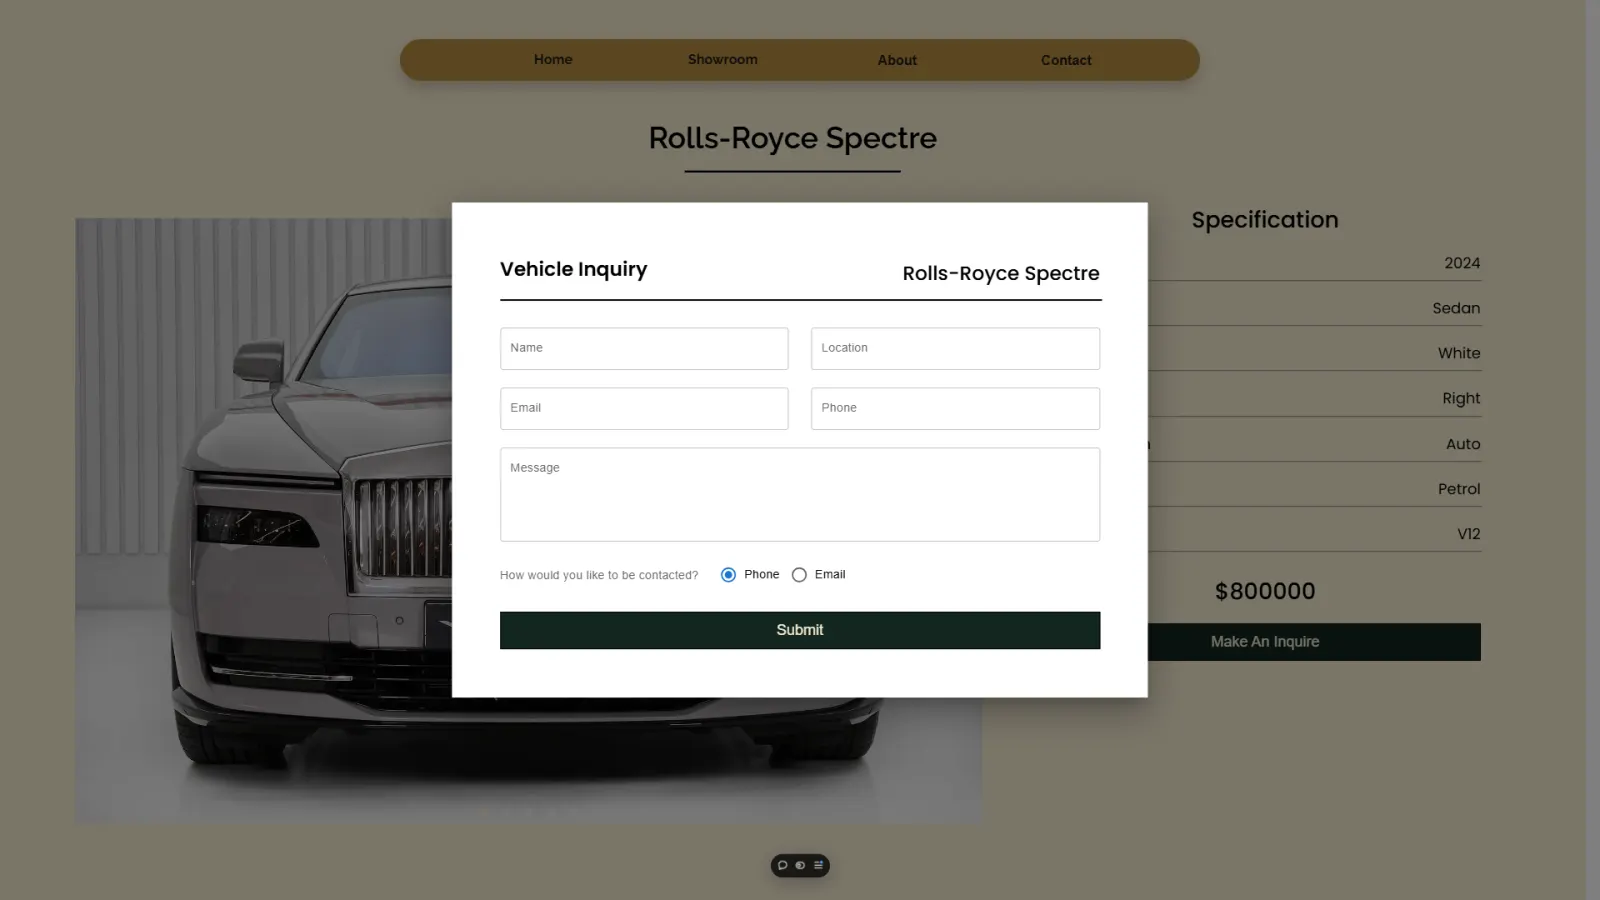The width and height of the screenshot is (1600, 900).
Task: Open the list menu icon in bottom toolbar
Action: pyautogui.click(x=818, y=866)
